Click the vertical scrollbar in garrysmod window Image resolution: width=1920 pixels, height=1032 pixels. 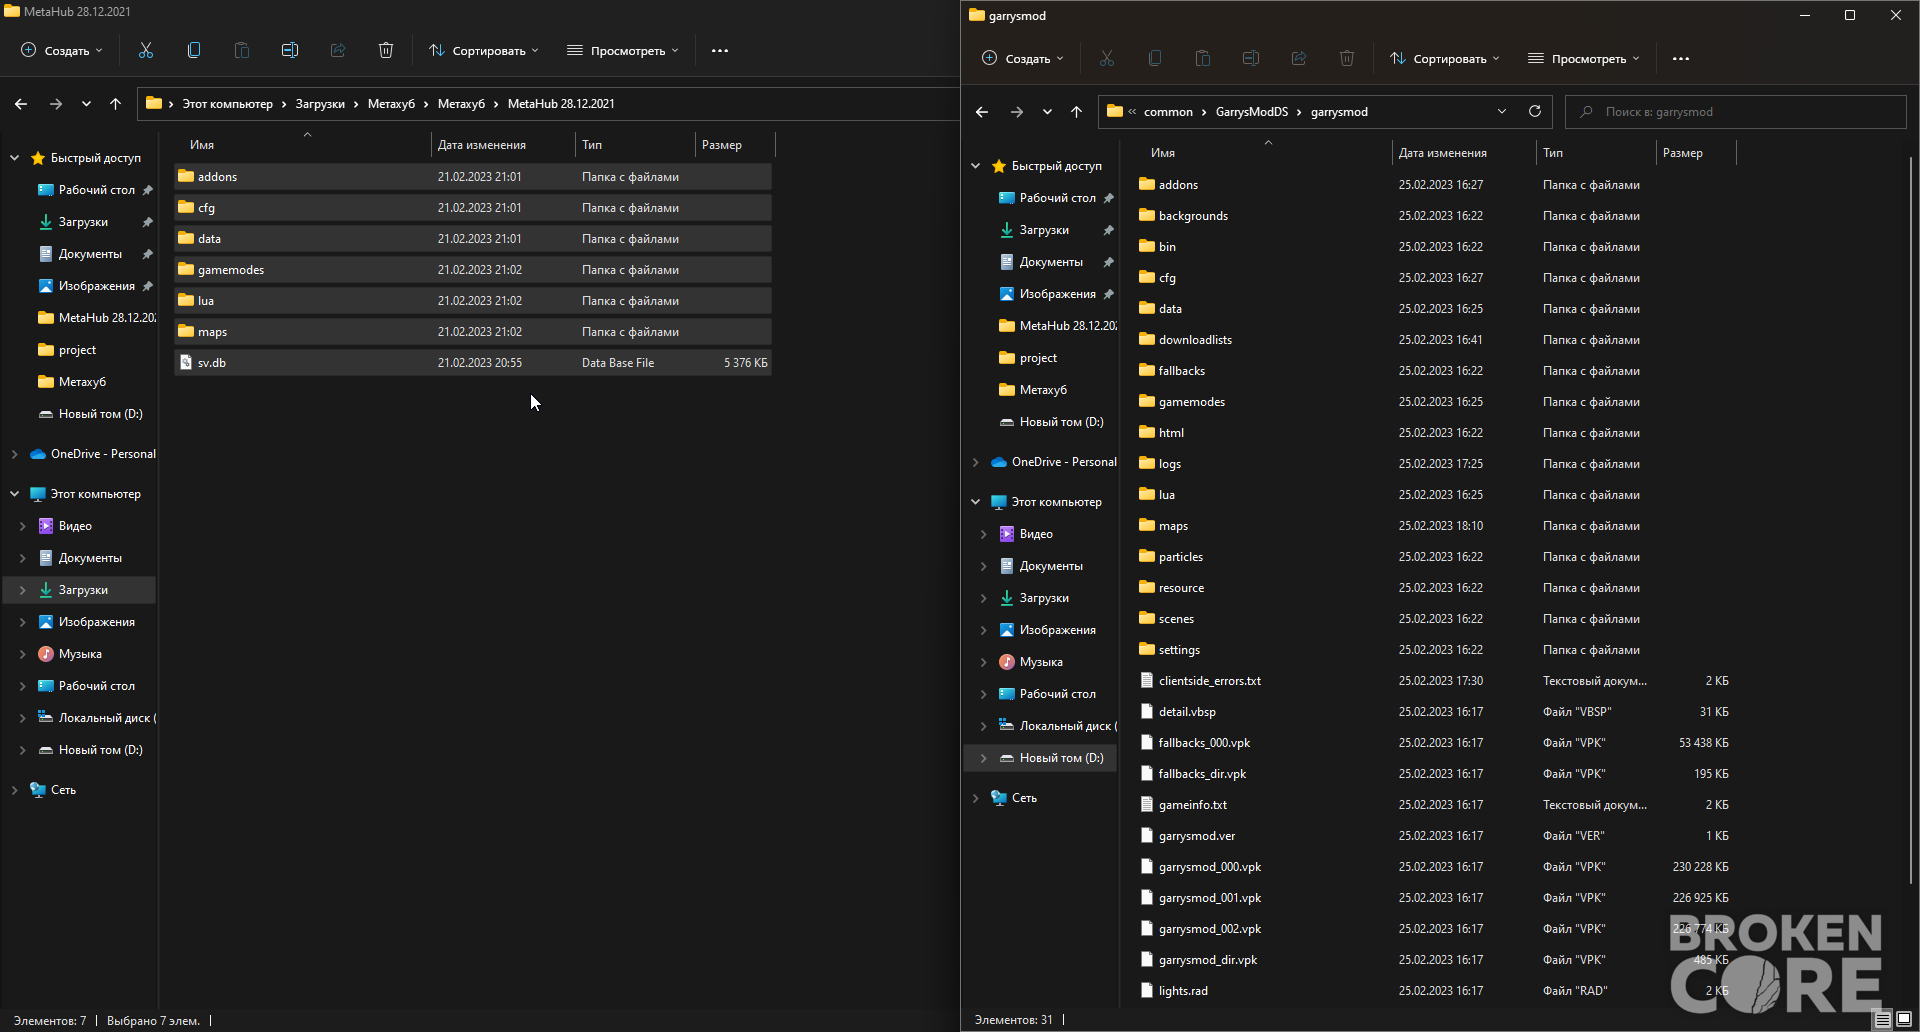(x=1911, y=520)
